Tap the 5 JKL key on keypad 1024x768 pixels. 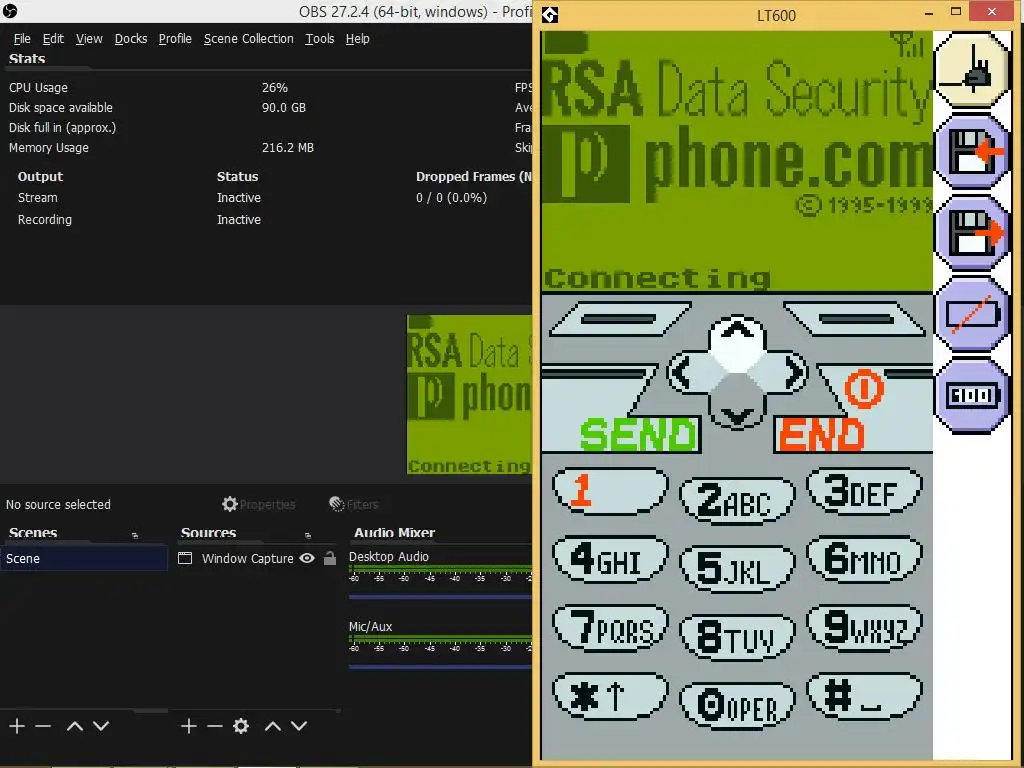737,569
